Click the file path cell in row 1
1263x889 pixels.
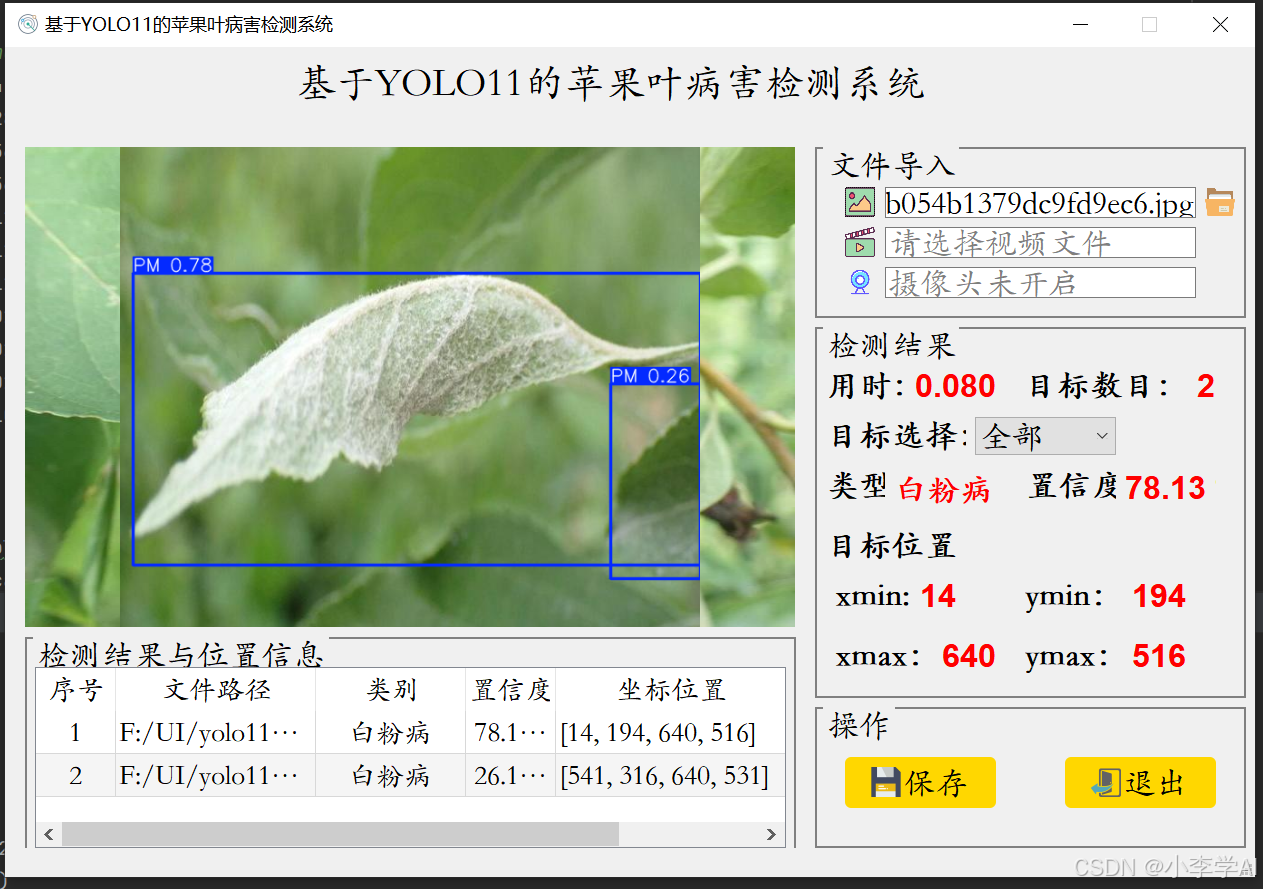pyautogui.click(x=216, y=733)
